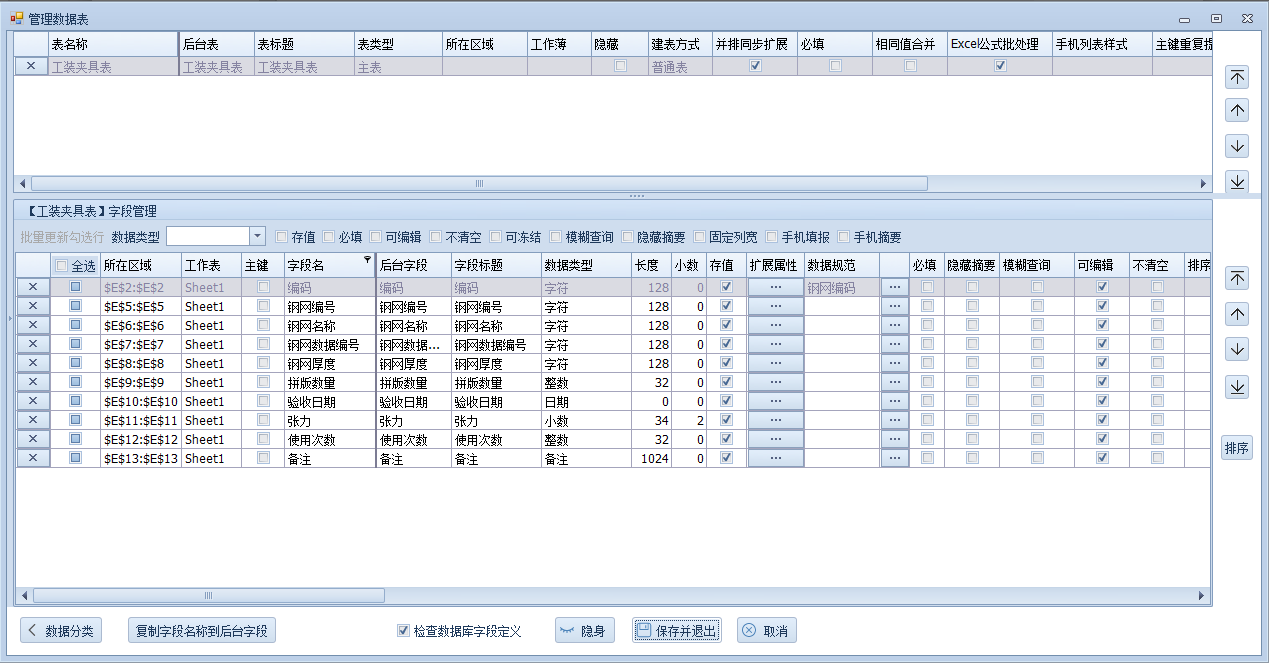
Task: Click the 保存并退出 button
Action: tap(676, 631)
